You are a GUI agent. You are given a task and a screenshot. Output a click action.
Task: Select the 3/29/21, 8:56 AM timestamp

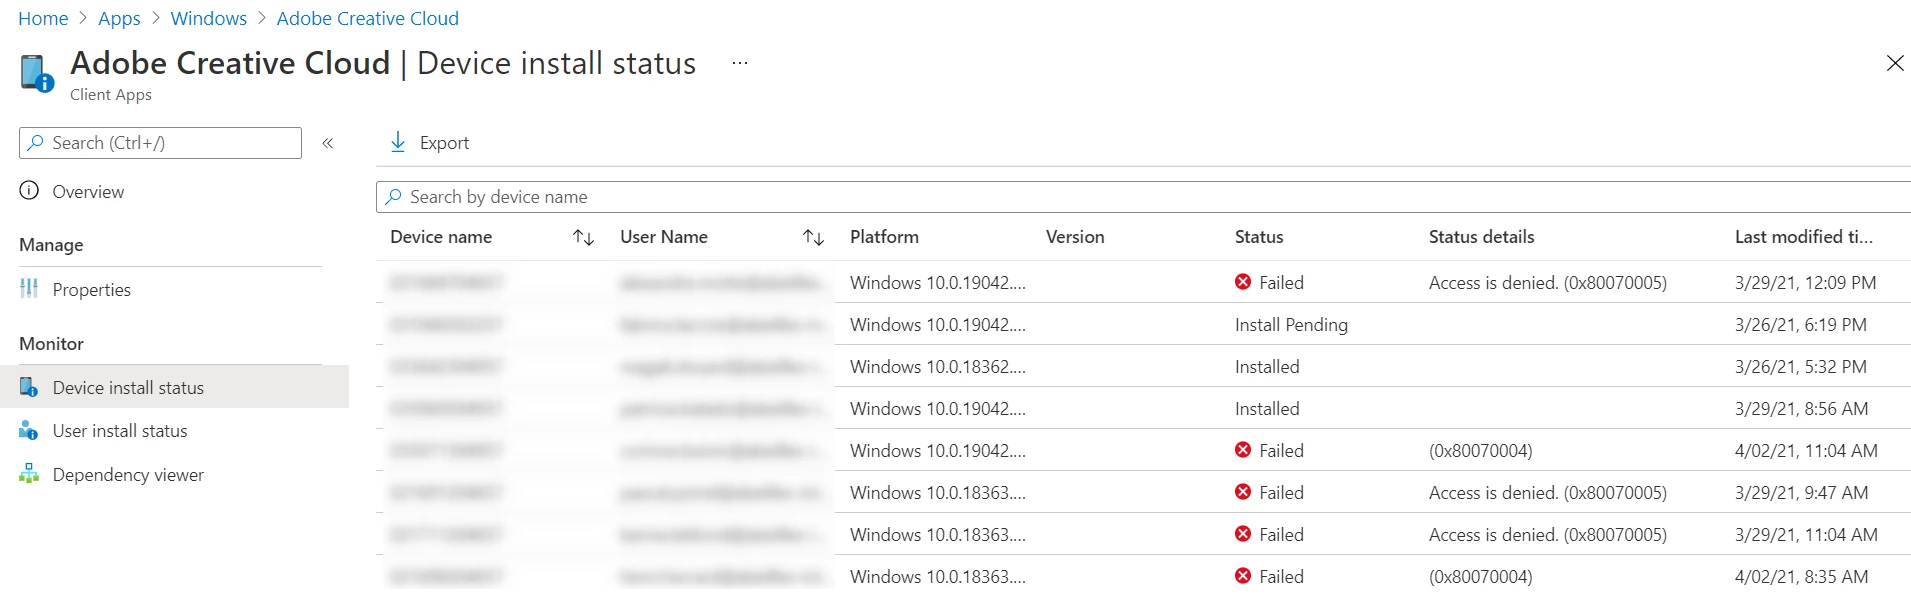(1802, 409)
